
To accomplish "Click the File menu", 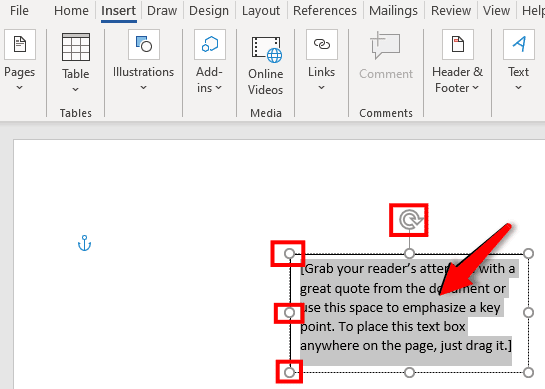I will [19, 11].
